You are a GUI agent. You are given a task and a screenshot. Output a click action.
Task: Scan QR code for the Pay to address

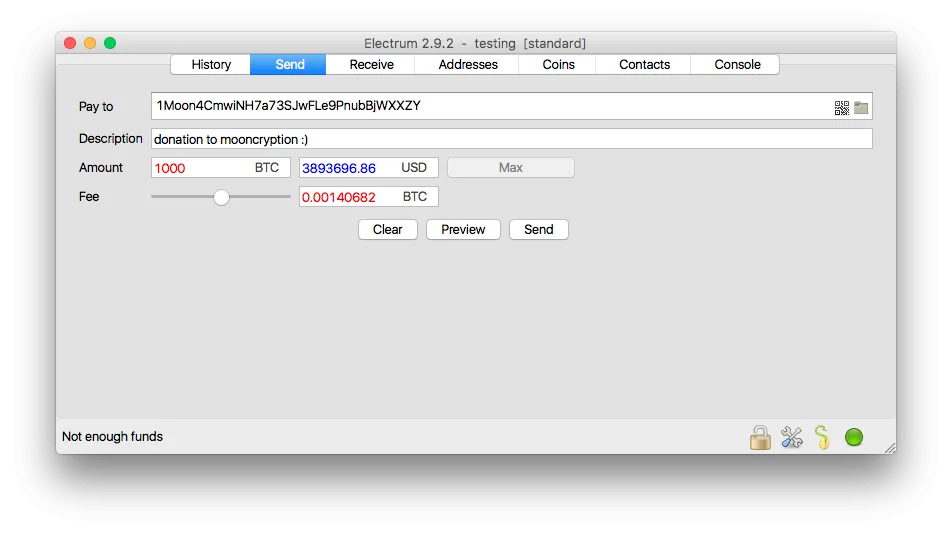842,108
